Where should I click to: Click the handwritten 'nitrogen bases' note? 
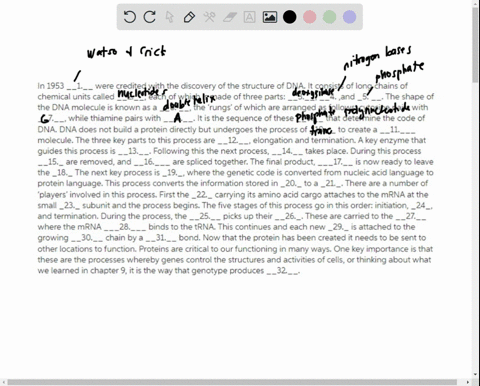[377, 57]
